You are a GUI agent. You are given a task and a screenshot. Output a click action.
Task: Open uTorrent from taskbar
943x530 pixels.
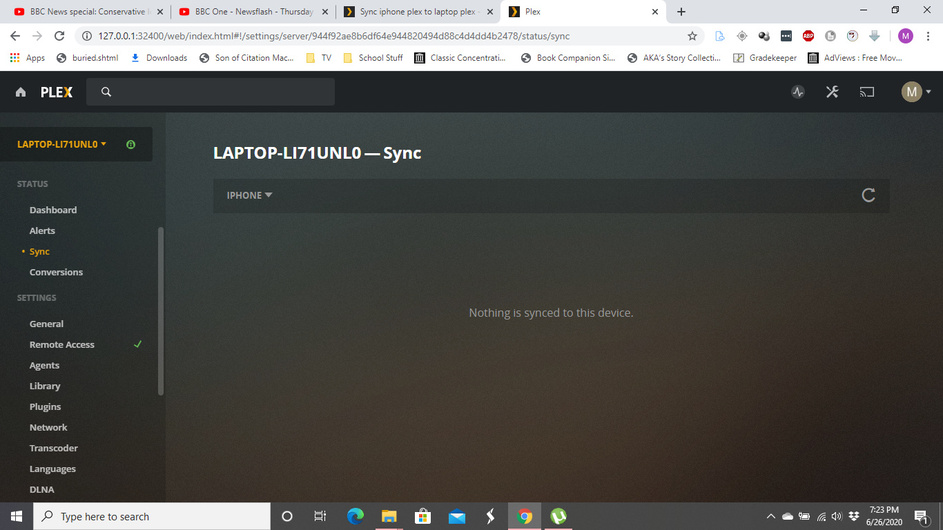[559, 516]
